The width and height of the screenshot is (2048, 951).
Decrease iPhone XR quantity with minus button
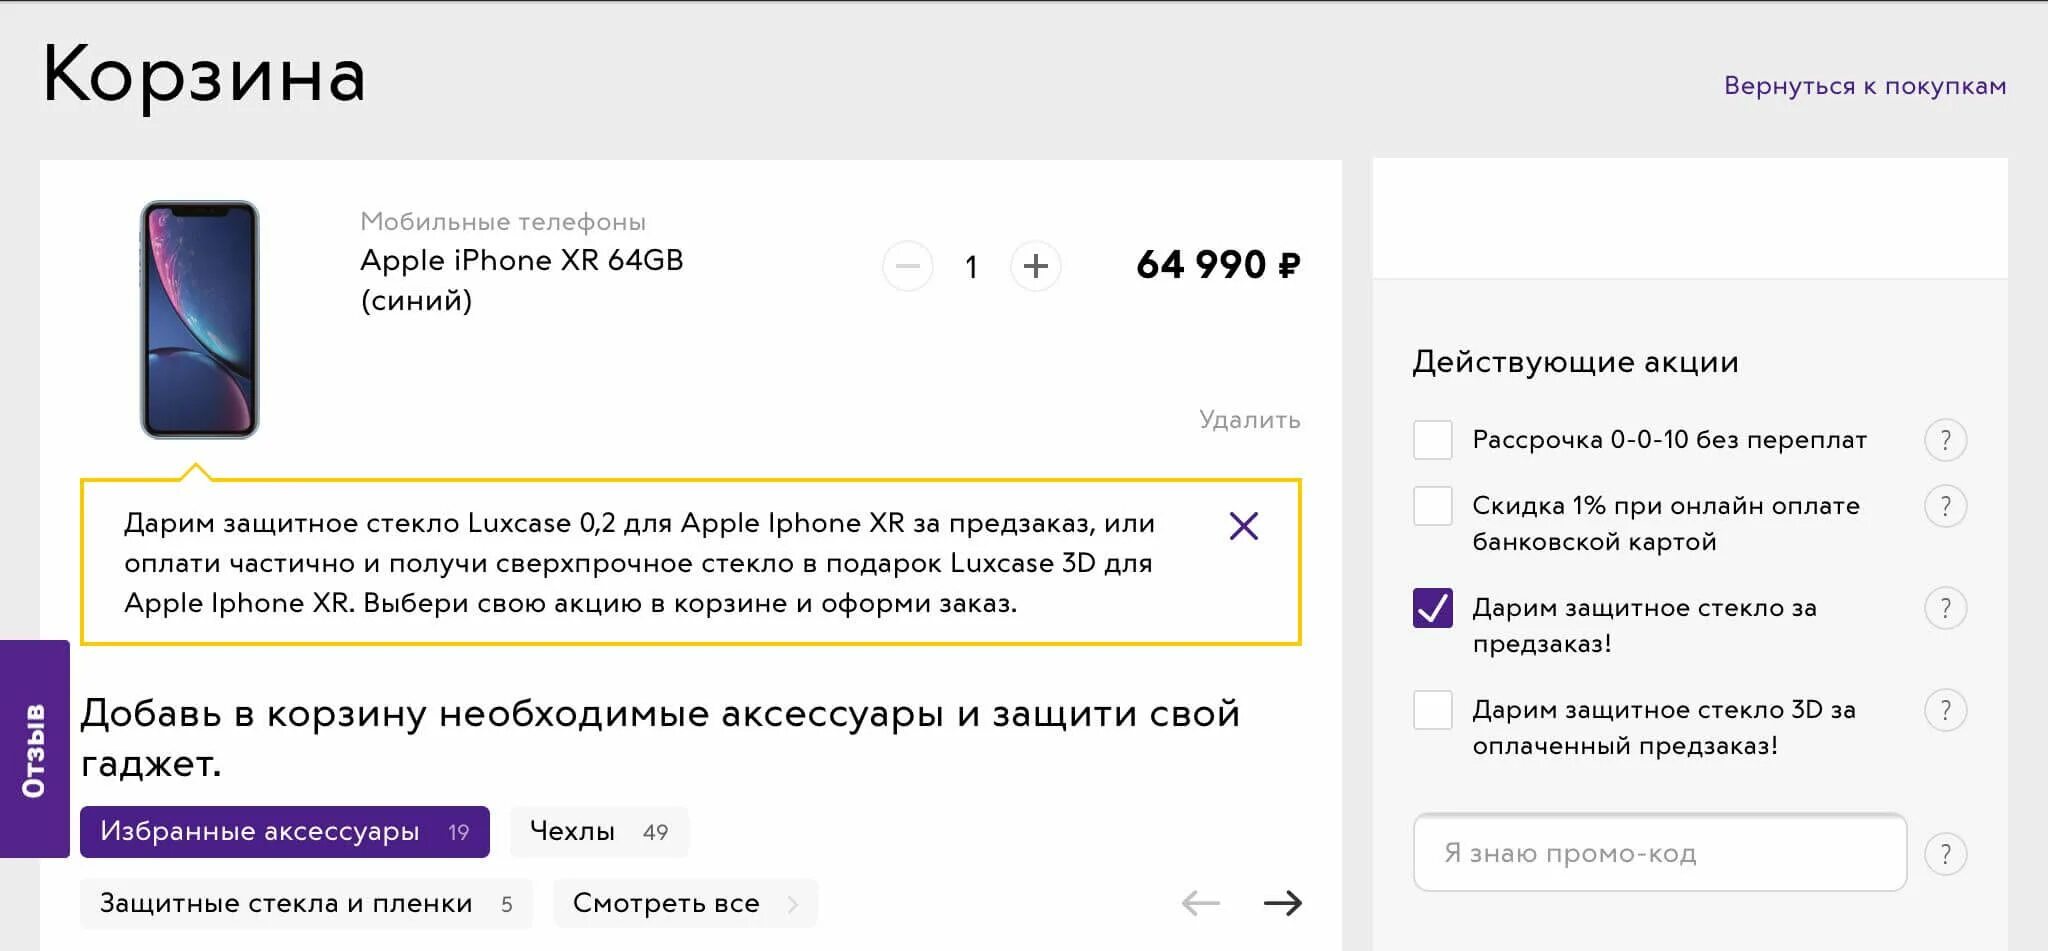click(x=908, y=266)
